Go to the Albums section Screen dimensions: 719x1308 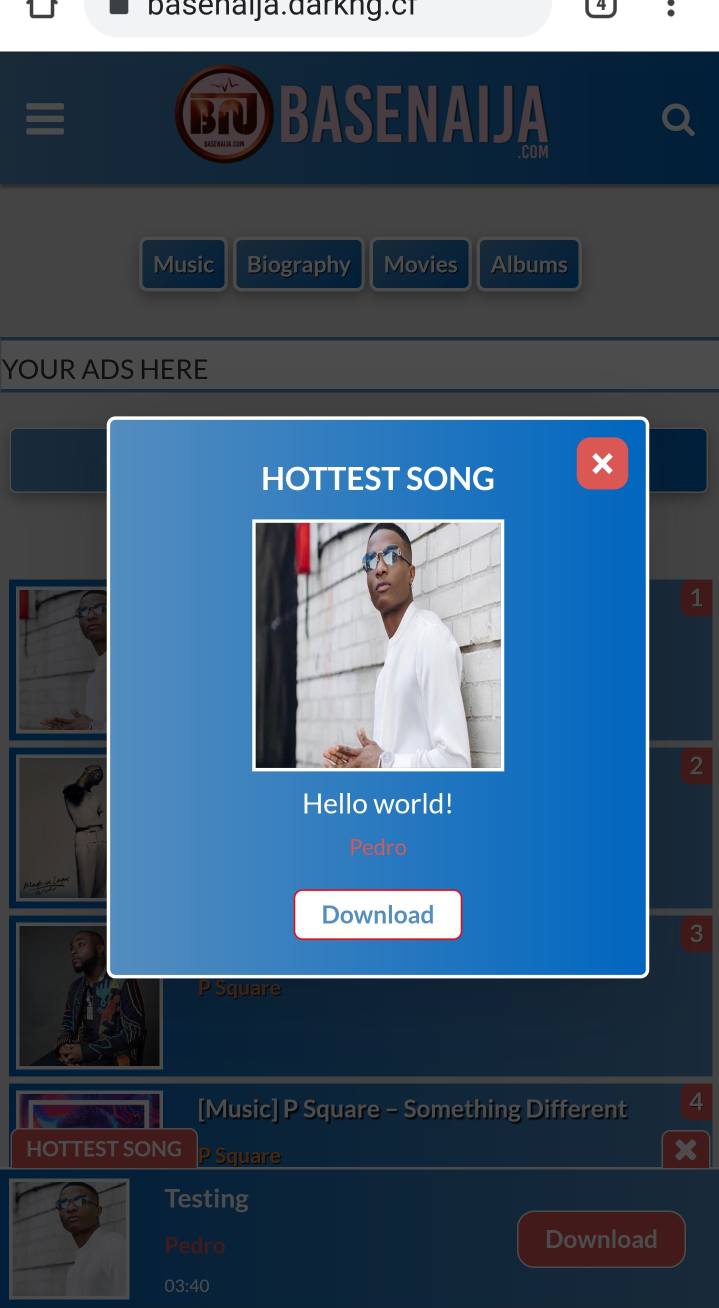[x=529, y=265]
